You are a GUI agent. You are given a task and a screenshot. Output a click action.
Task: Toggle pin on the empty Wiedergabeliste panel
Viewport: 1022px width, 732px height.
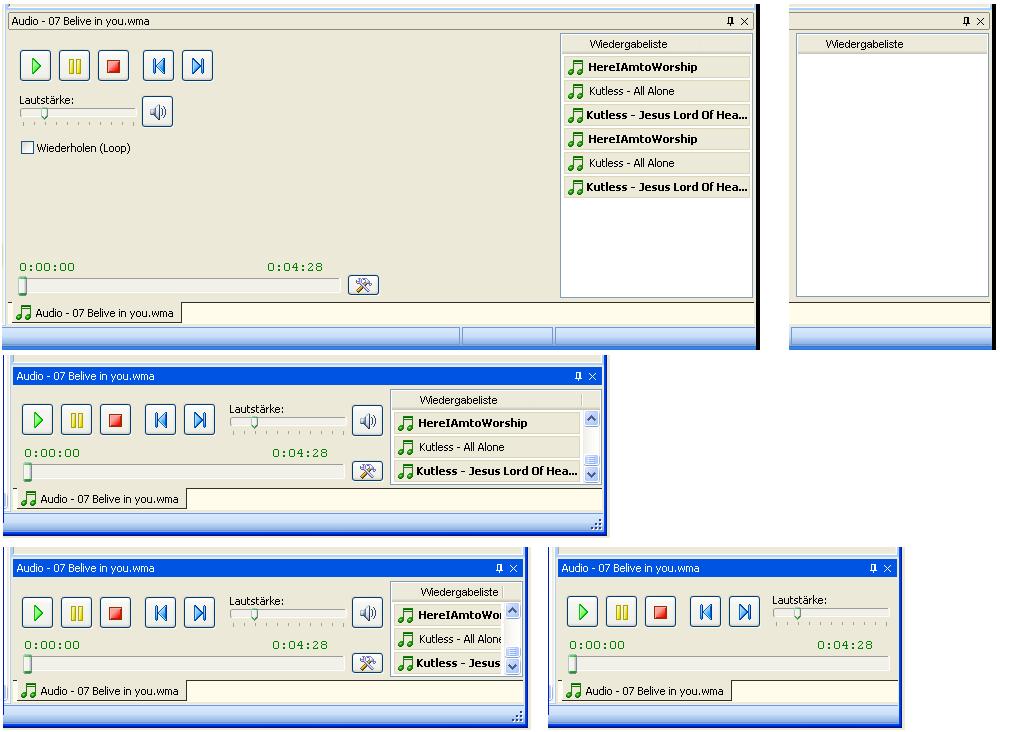tap(966, 22)
